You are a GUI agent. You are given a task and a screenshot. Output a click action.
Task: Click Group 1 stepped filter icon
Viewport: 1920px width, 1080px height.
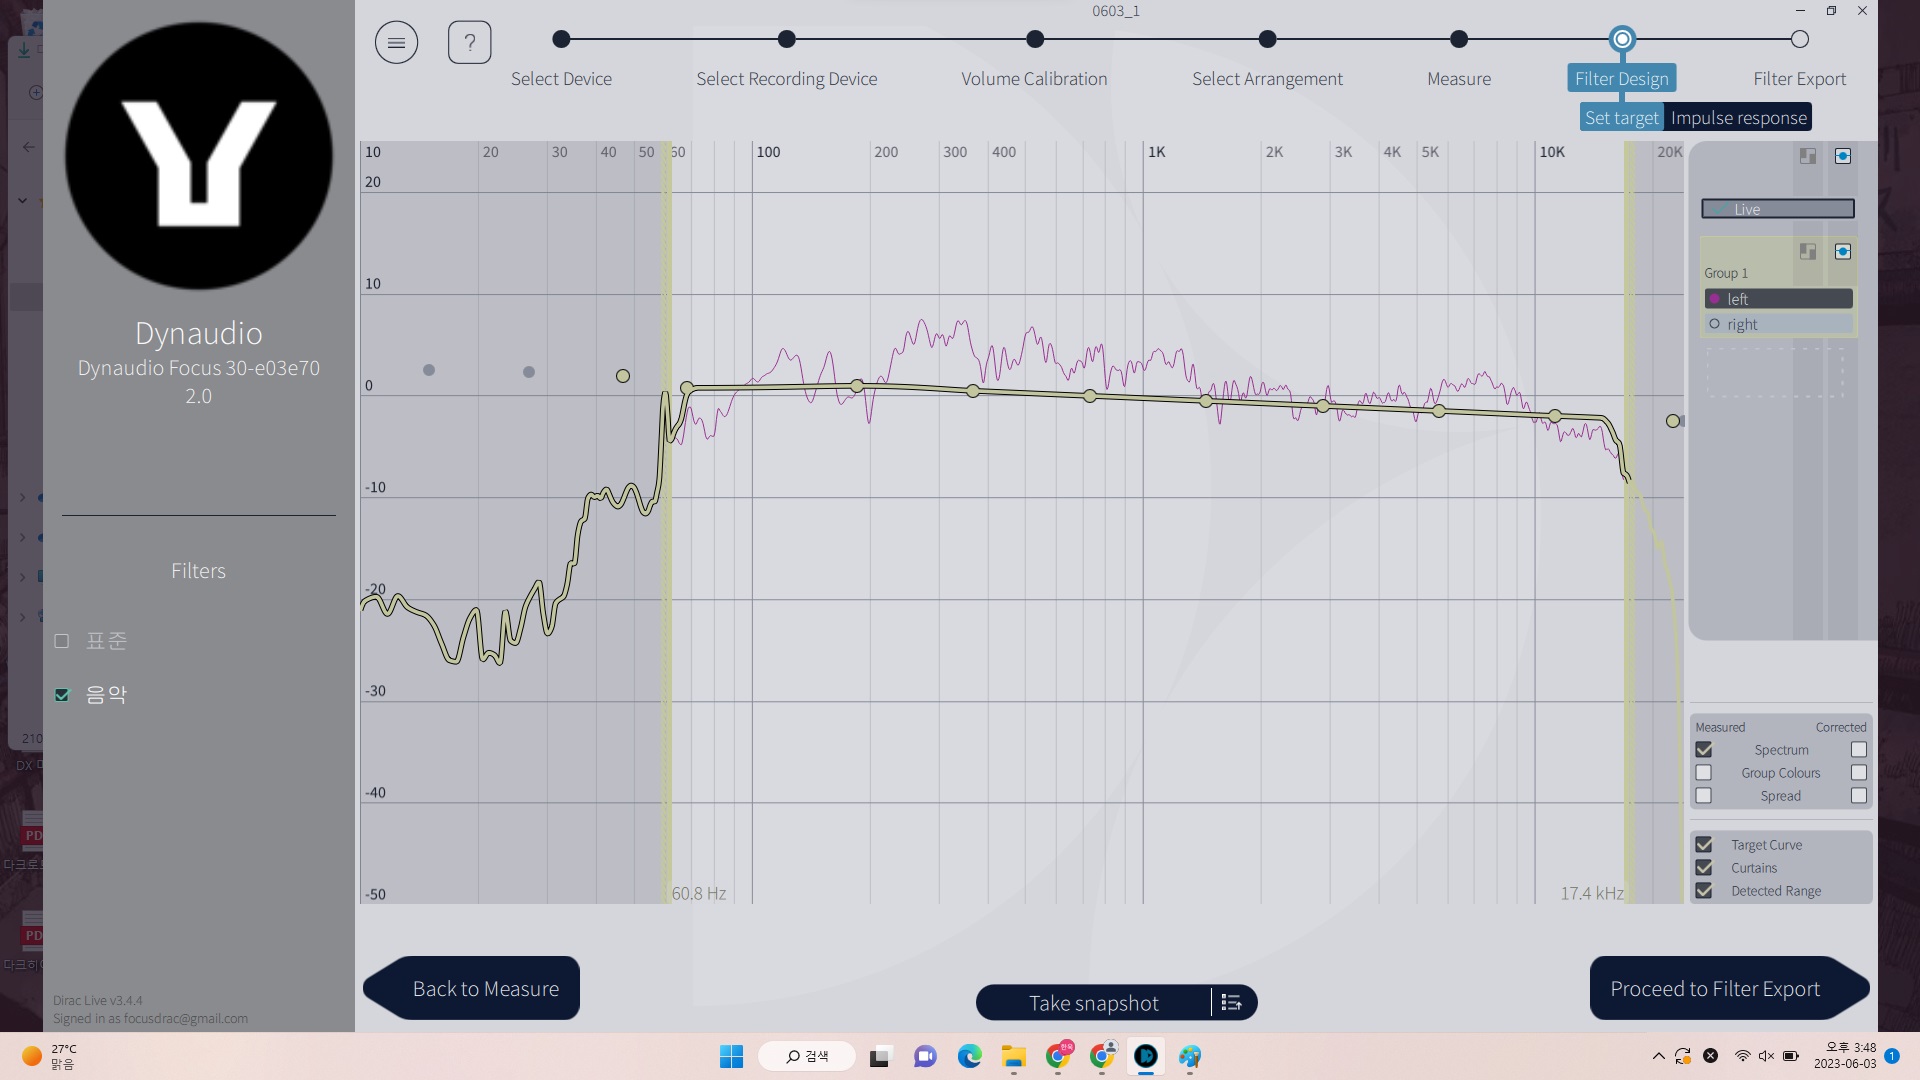(x=1807, y=252)
